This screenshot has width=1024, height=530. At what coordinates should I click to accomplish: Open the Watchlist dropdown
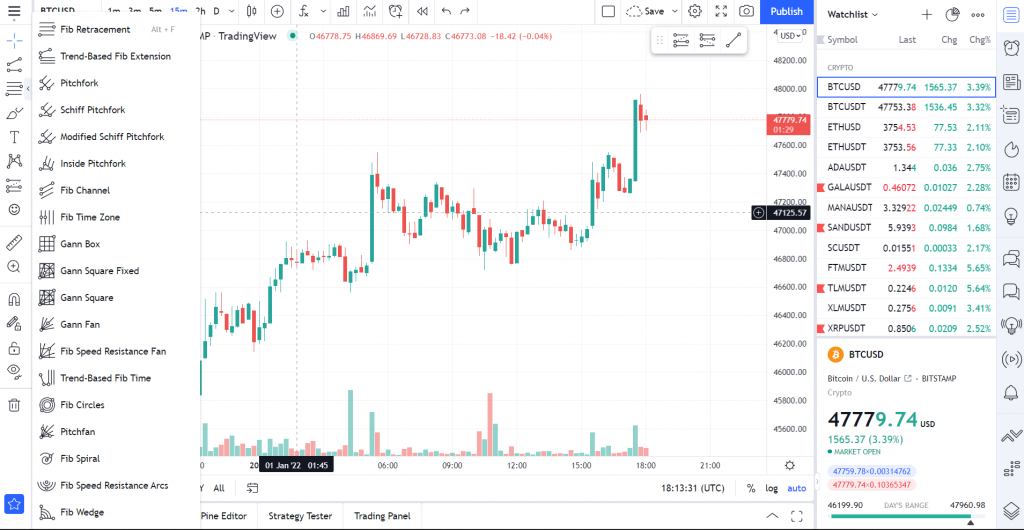click(853, 14)
